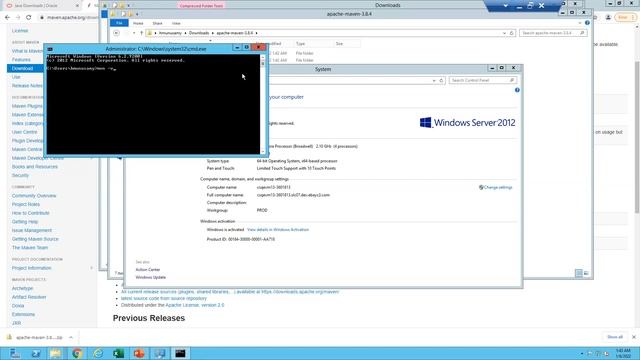The image size is (640, 360).
Task: Click the Chrome back arrow
Action: (x=7, y=18)
